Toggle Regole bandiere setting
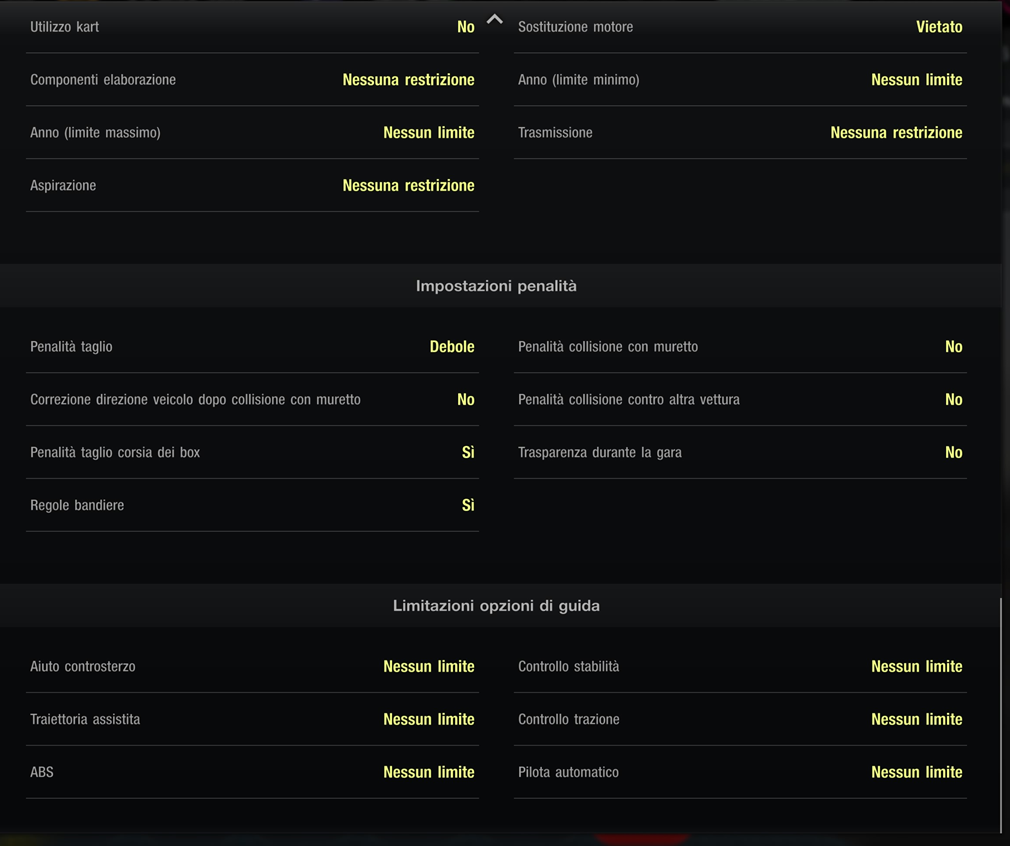1010x846 pixels. [467, 506]
